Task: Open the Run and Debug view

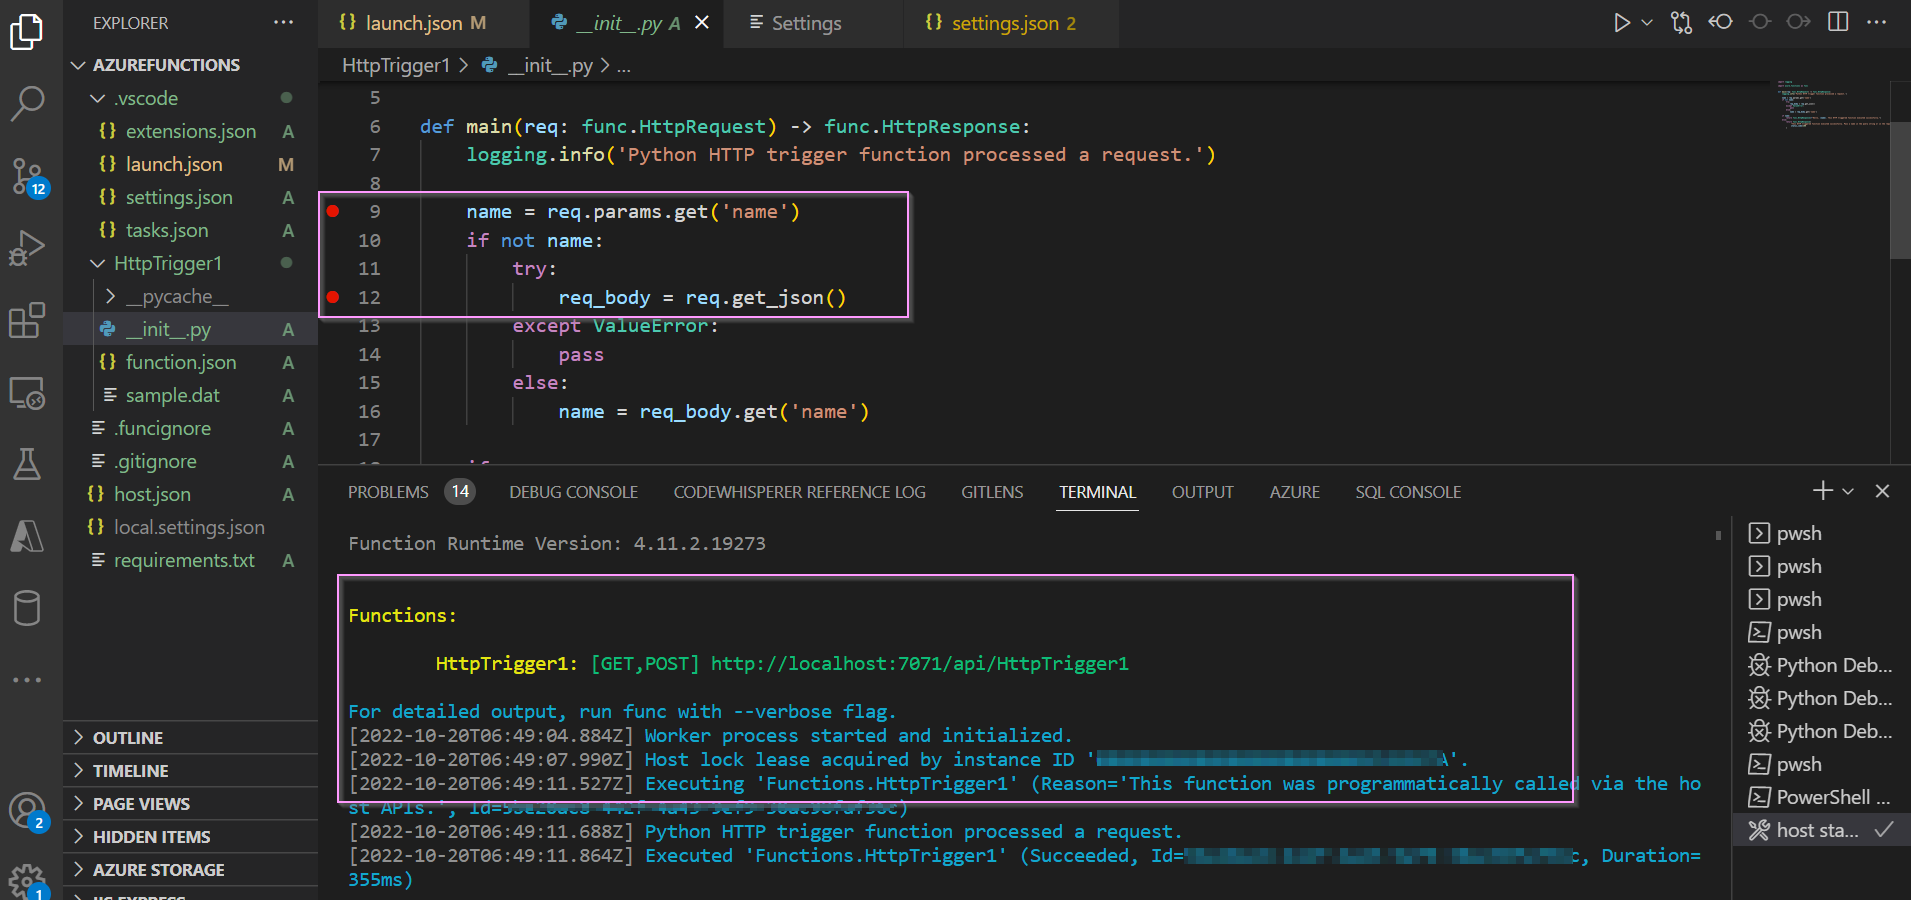Action: 27,248
